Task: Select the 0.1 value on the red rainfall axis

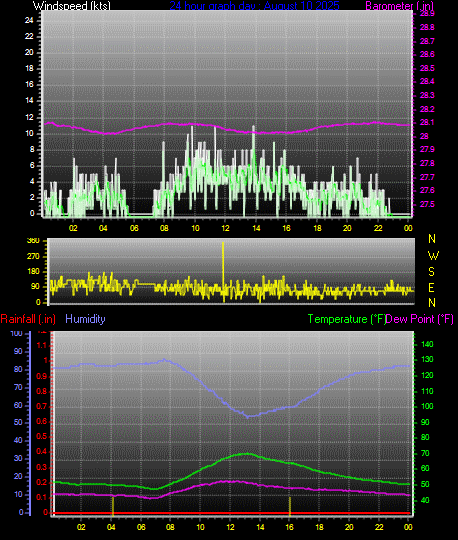Action: [42, 497]
